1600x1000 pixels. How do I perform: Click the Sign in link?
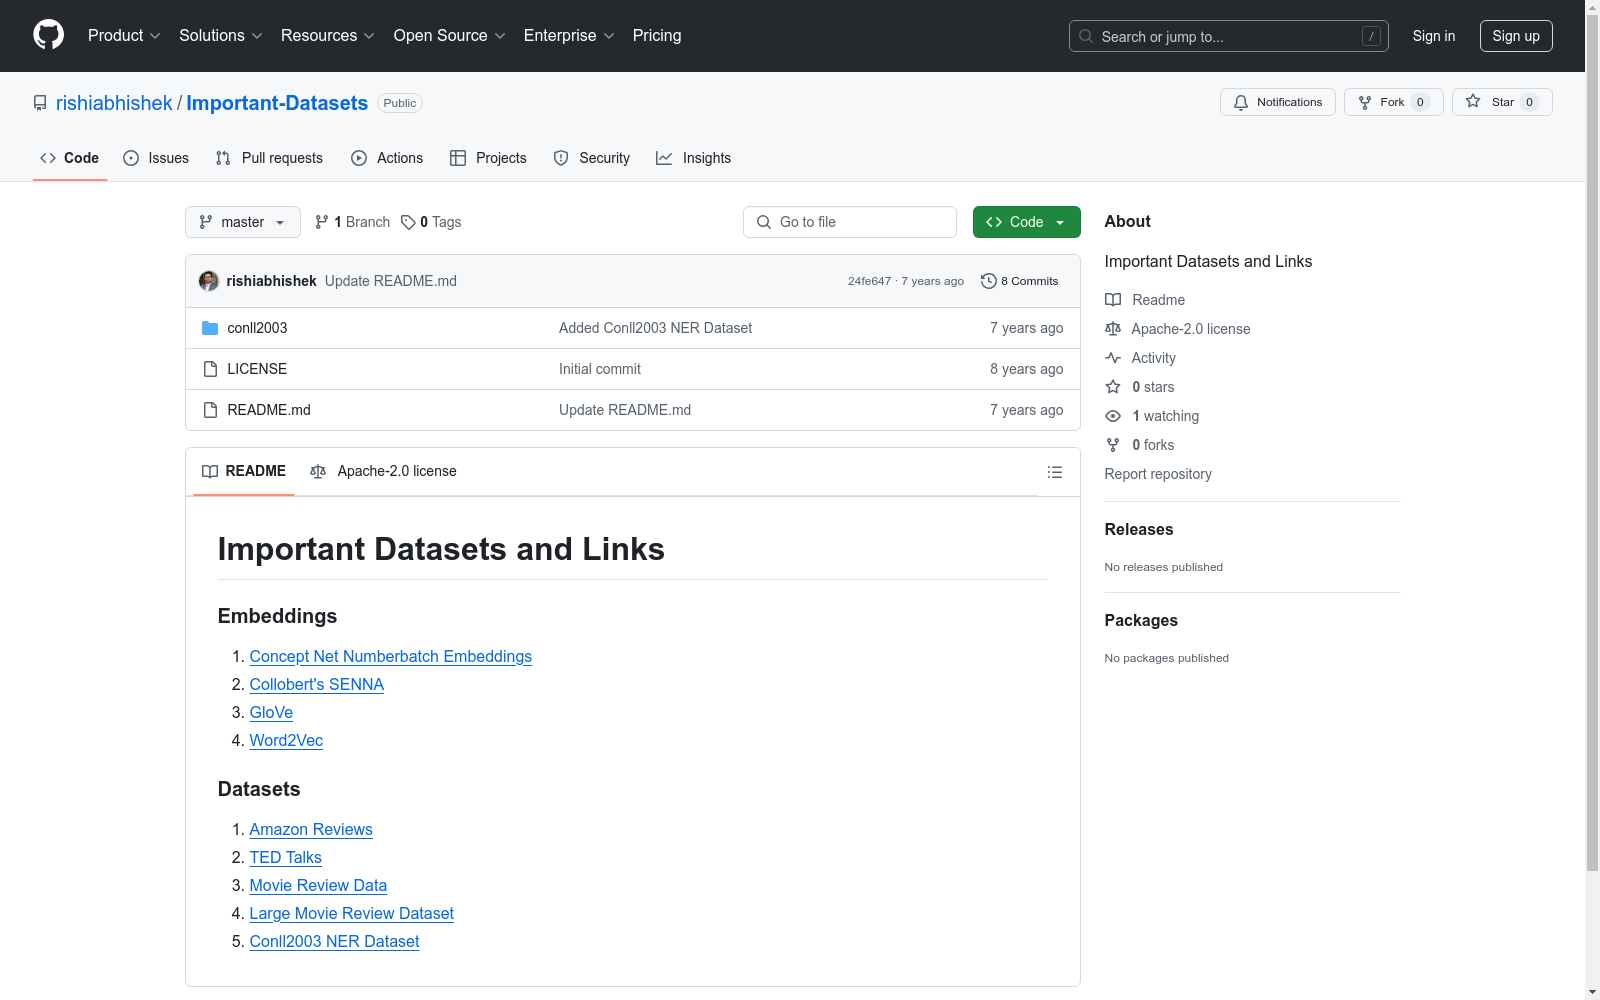(1434, 36)
